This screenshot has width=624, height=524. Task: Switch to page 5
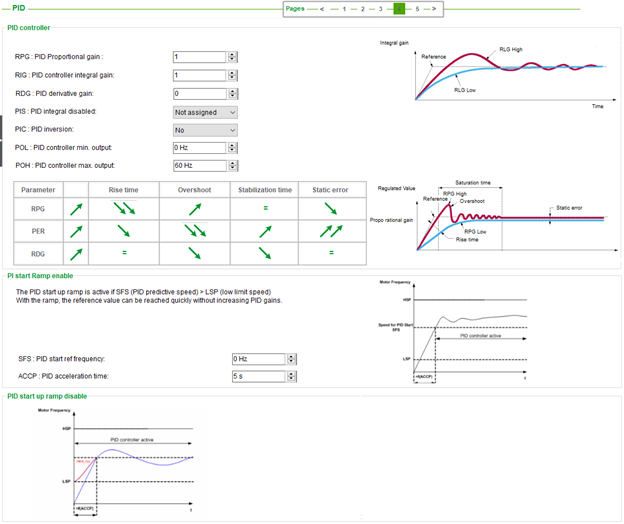(x=417, y=9)
